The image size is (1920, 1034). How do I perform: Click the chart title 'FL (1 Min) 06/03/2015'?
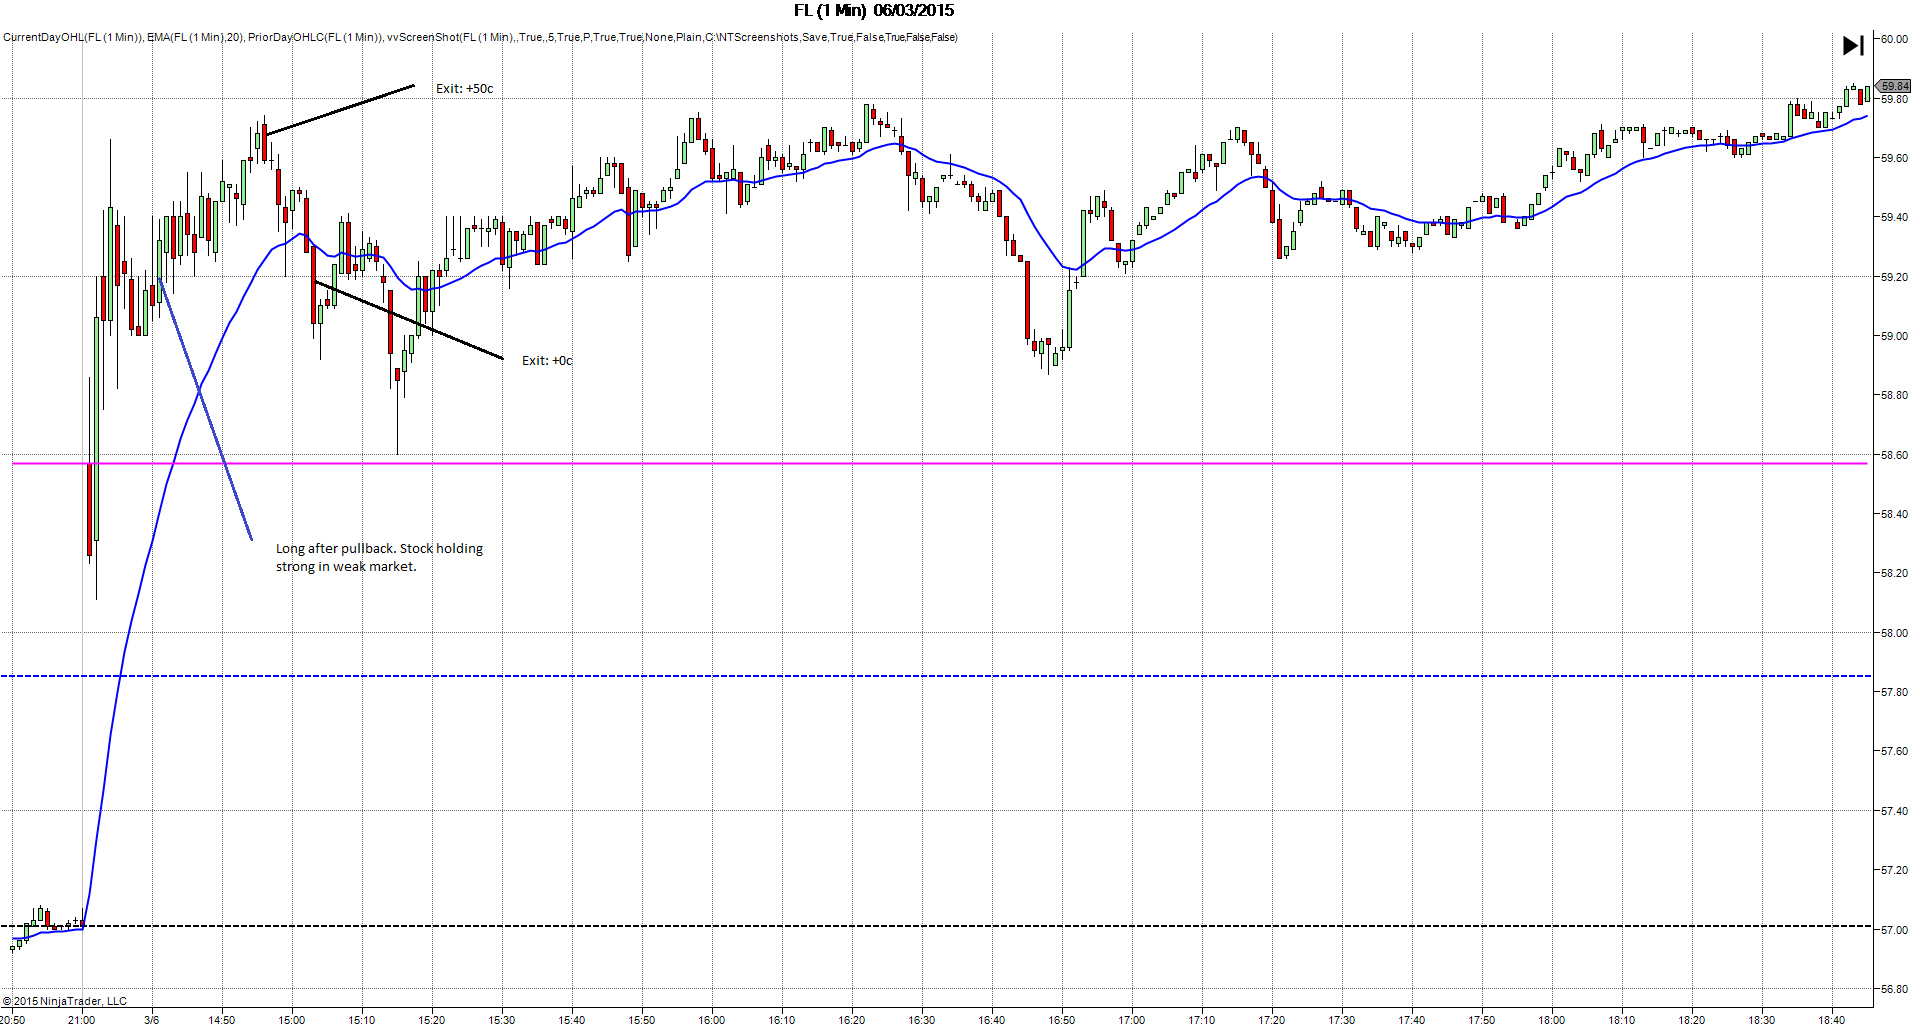(x=874, y=10)
